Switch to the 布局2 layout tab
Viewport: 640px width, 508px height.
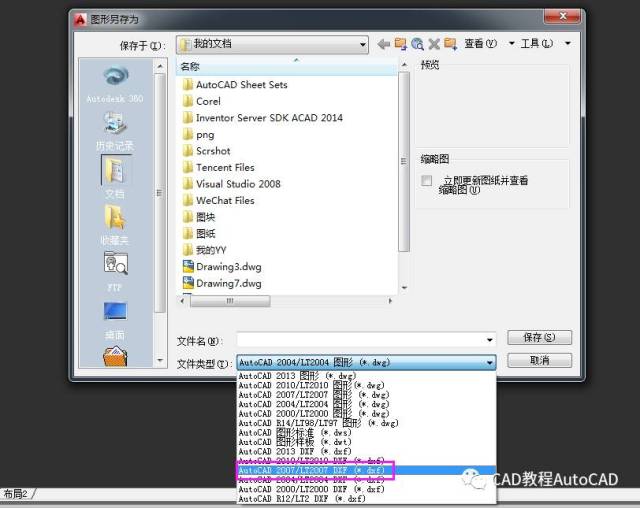coord(16,494)
